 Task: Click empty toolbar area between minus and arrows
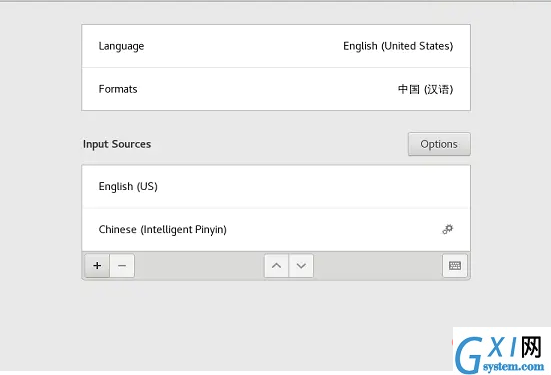pos(199,265)
